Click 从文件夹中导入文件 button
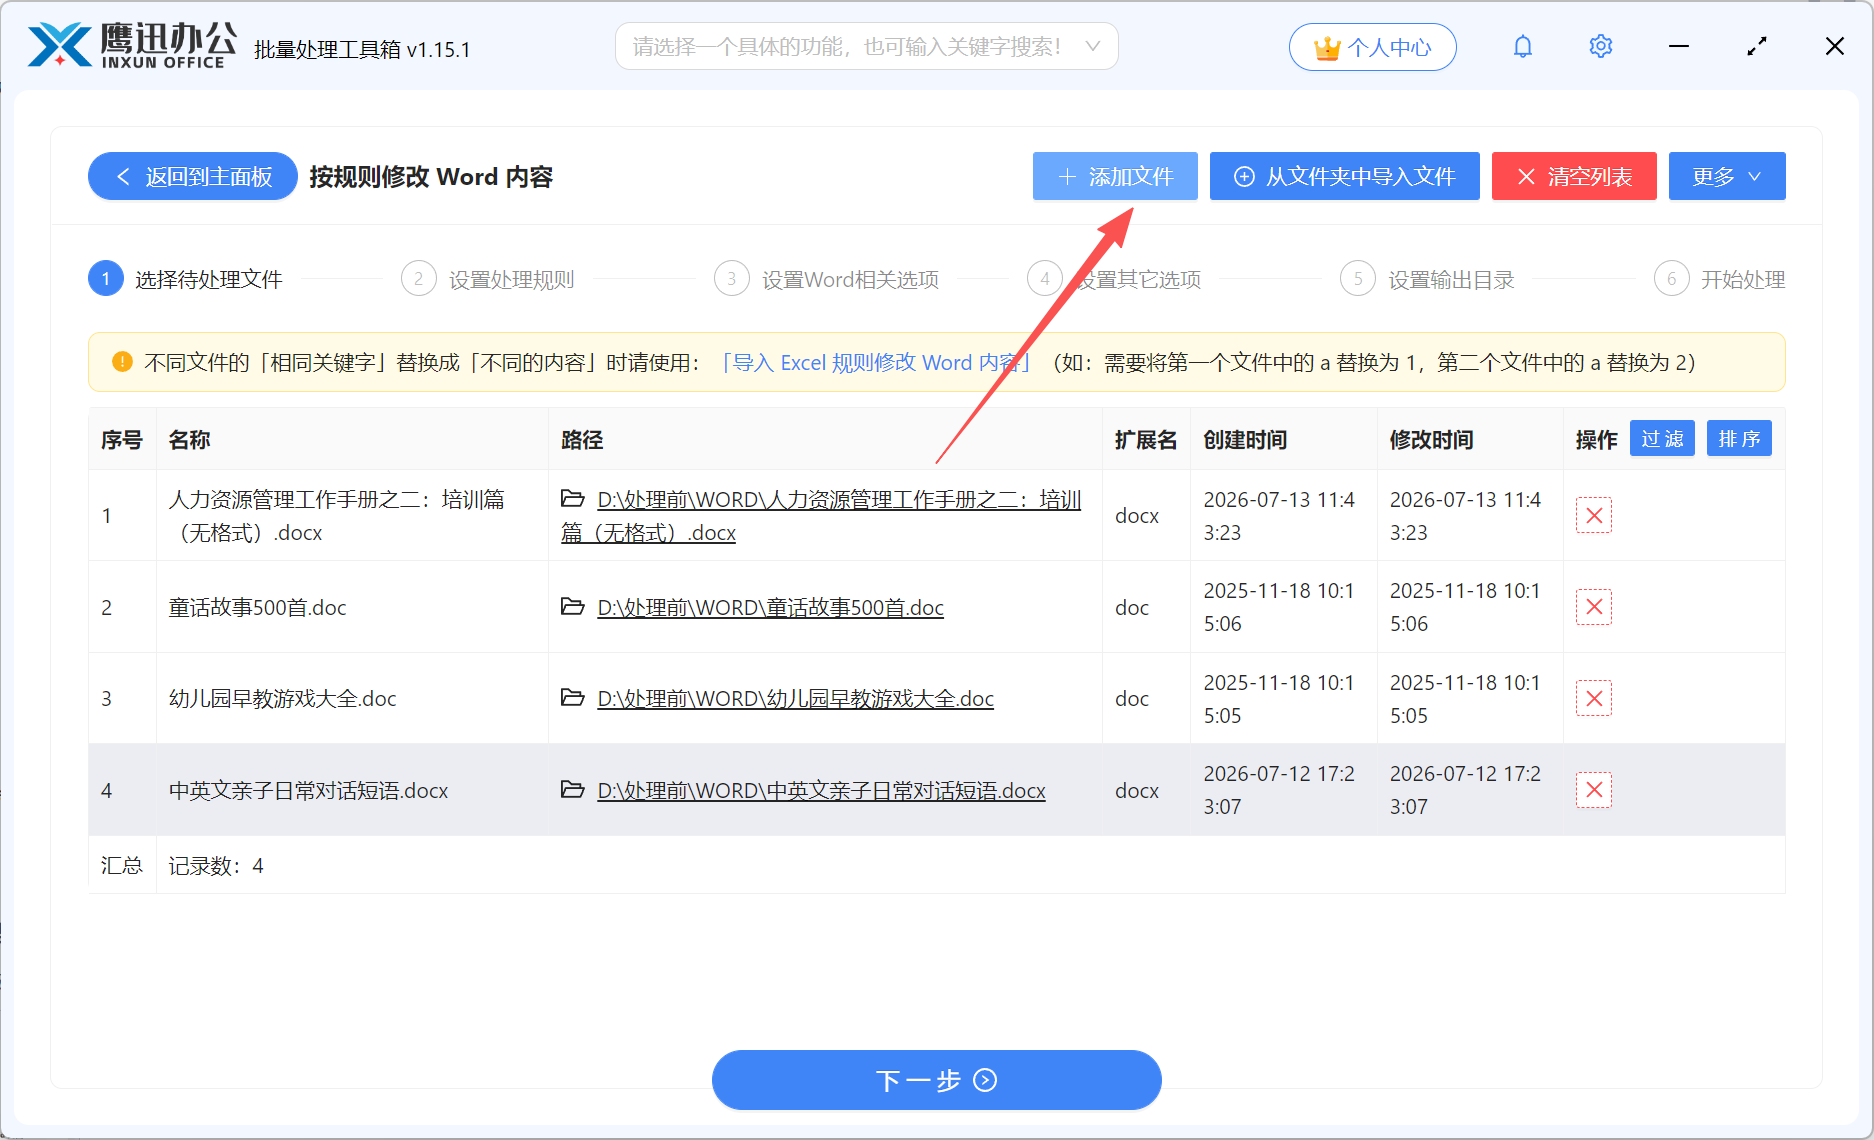1874x1140 pixels. point(1345,177)
